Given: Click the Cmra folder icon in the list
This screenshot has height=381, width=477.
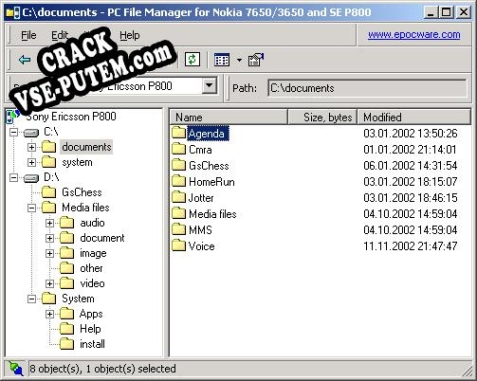Looking at the screenshot, I should (x=179, y=149).
